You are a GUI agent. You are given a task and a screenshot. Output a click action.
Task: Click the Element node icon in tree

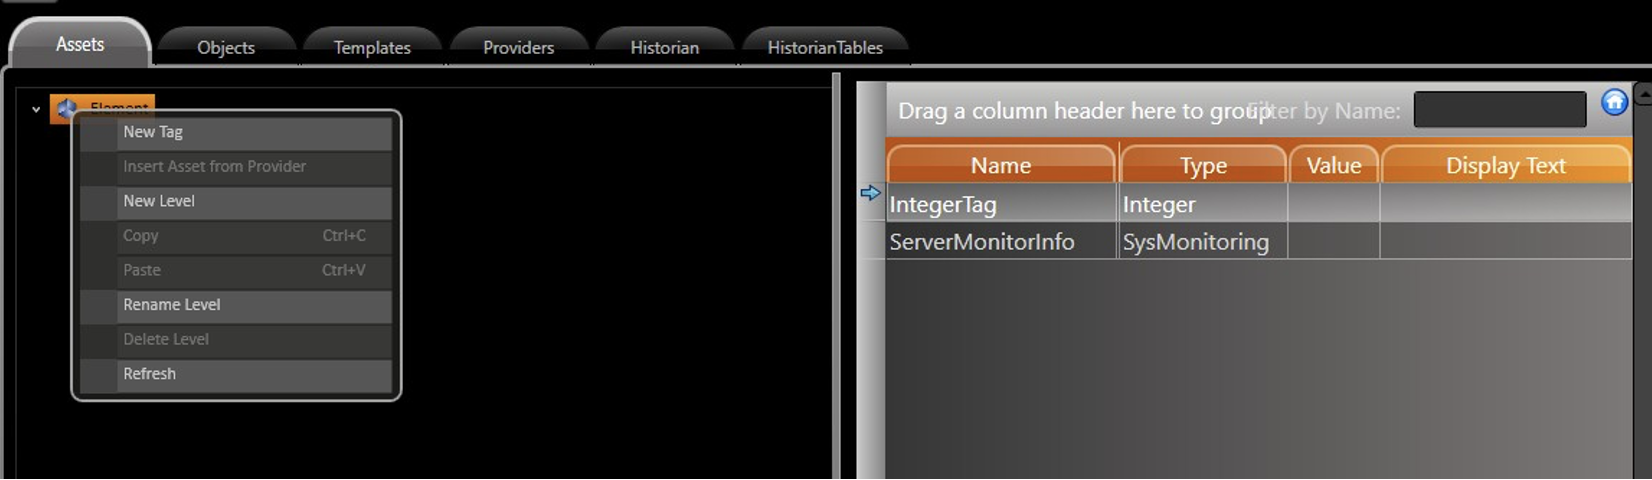(66, 108)
